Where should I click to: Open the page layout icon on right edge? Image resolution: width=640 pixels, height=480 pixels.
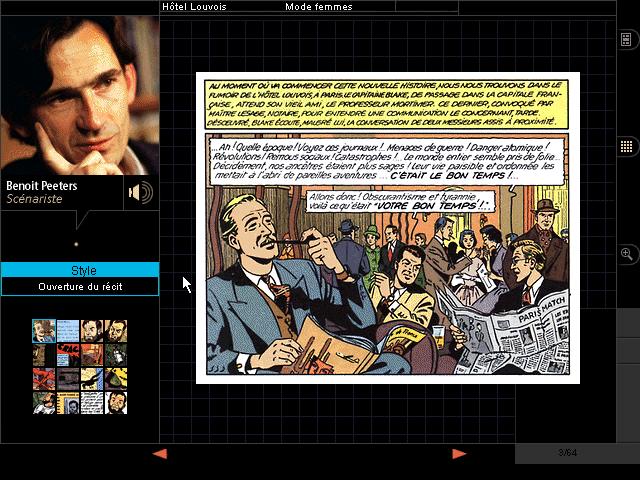tap(626, 40)
